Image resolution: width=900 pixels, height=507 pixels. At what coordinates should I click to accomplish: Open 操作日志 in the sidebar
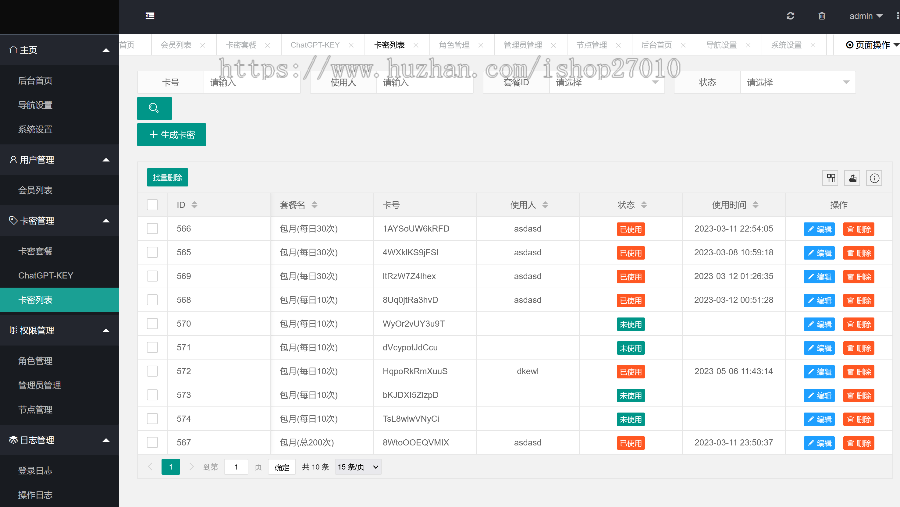tap(59, 495)
